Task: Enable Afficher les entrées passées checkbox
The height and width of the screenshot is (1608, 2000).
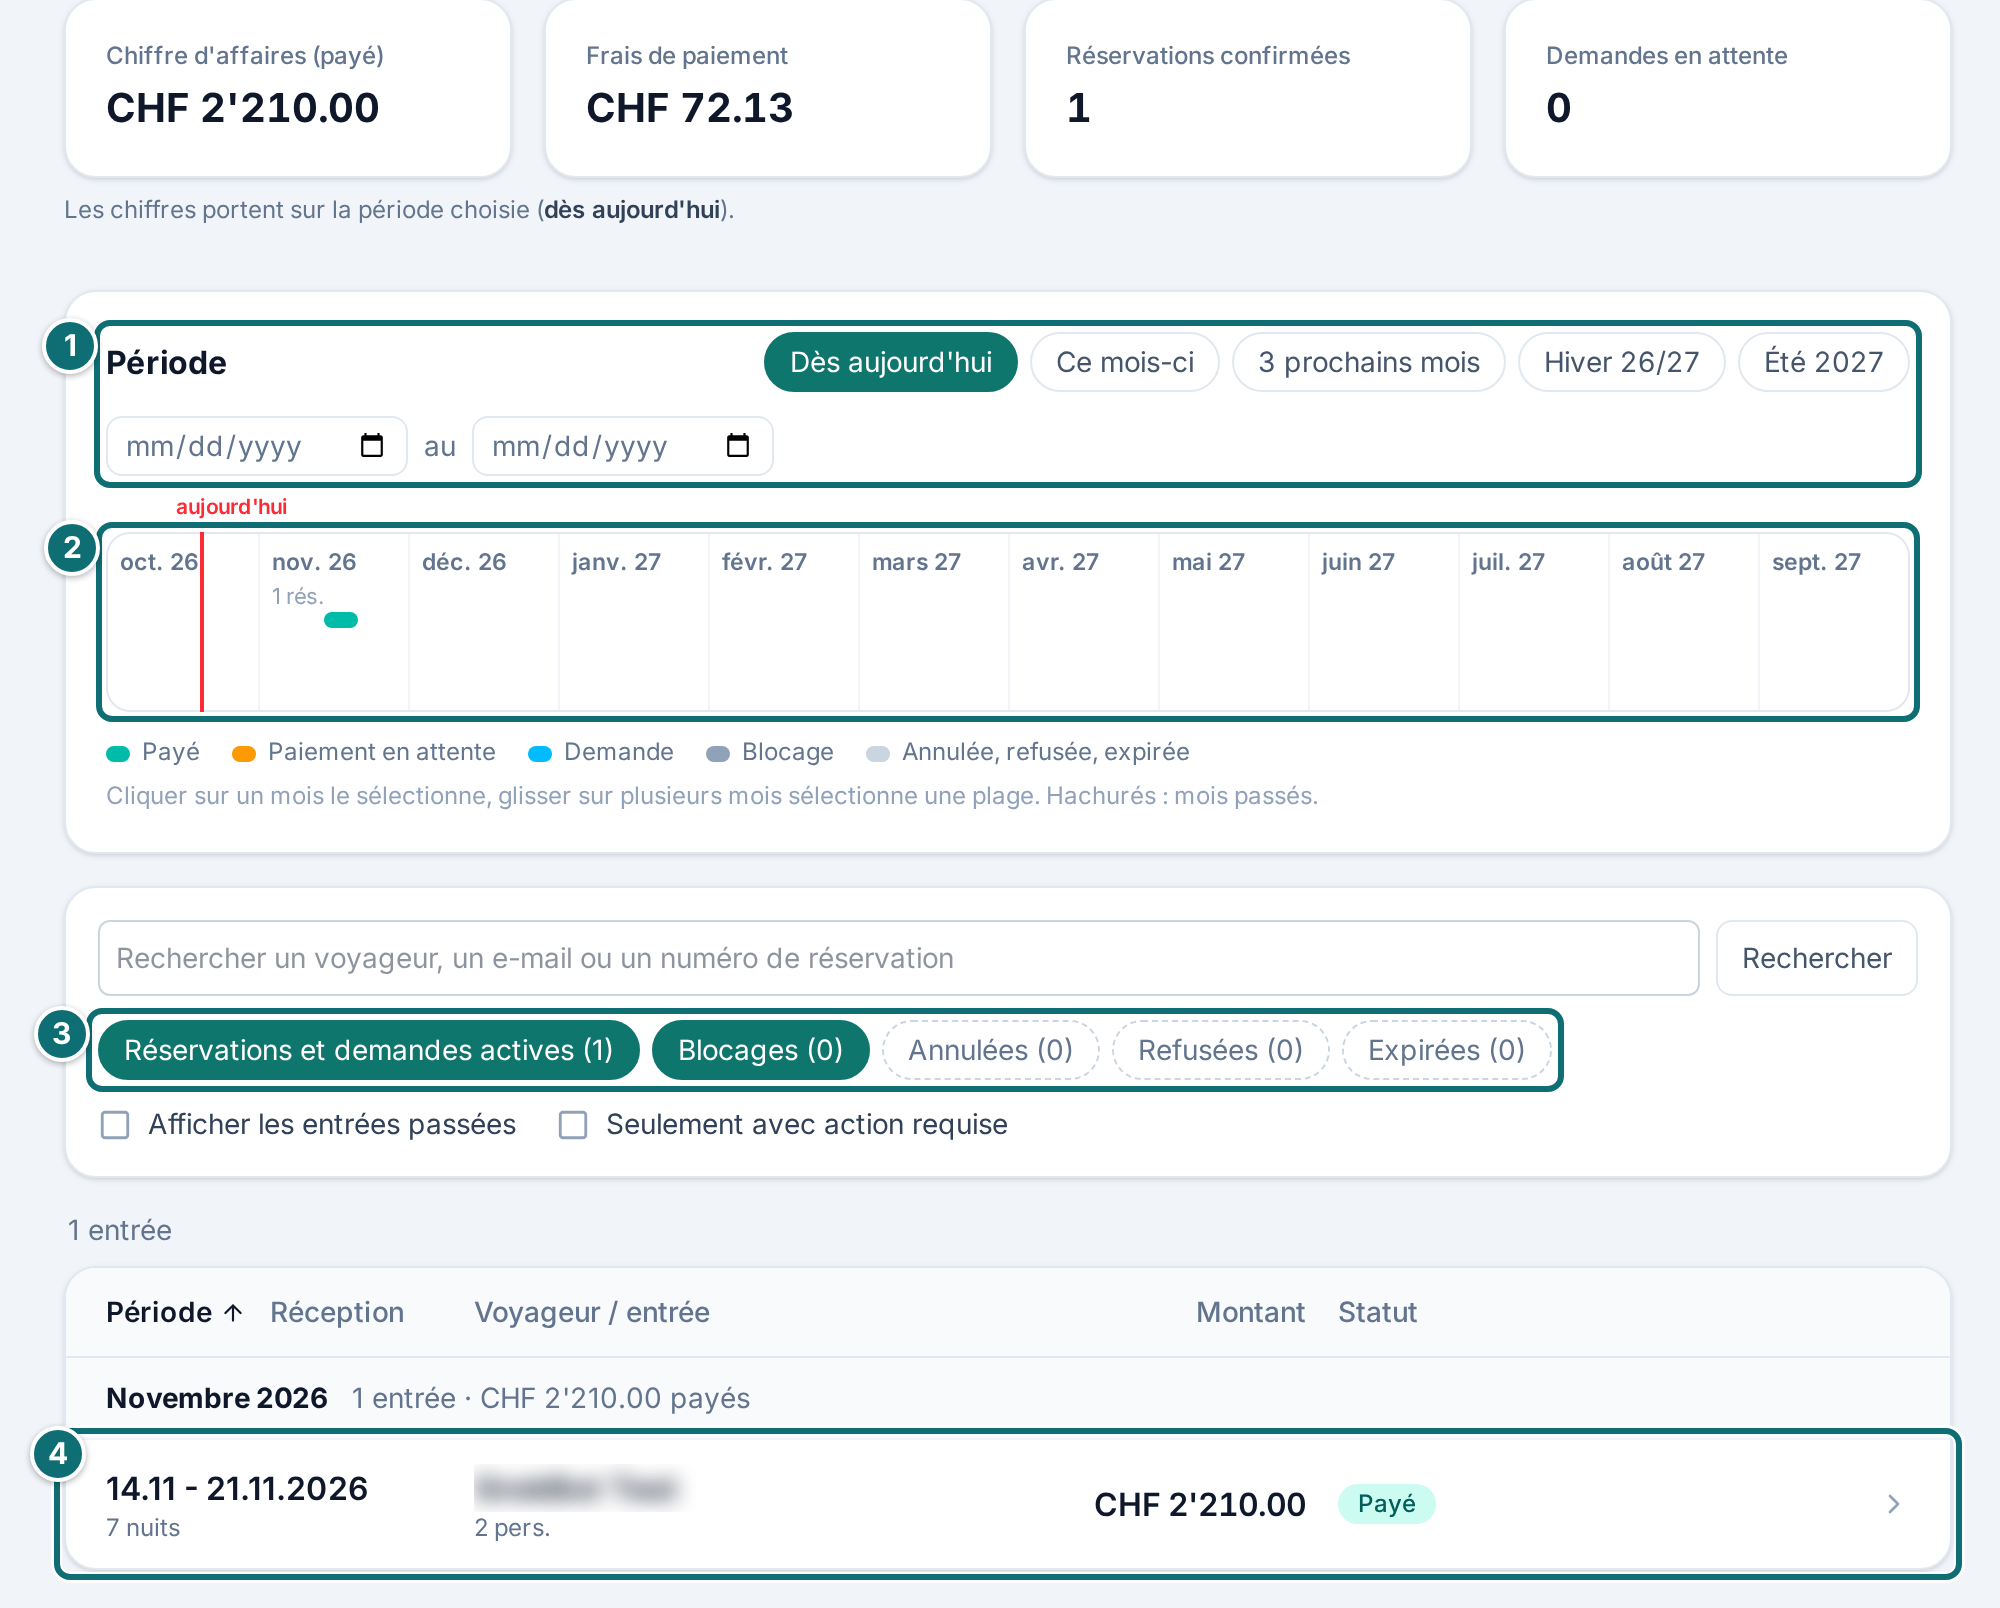Action: coord(116,1125)
